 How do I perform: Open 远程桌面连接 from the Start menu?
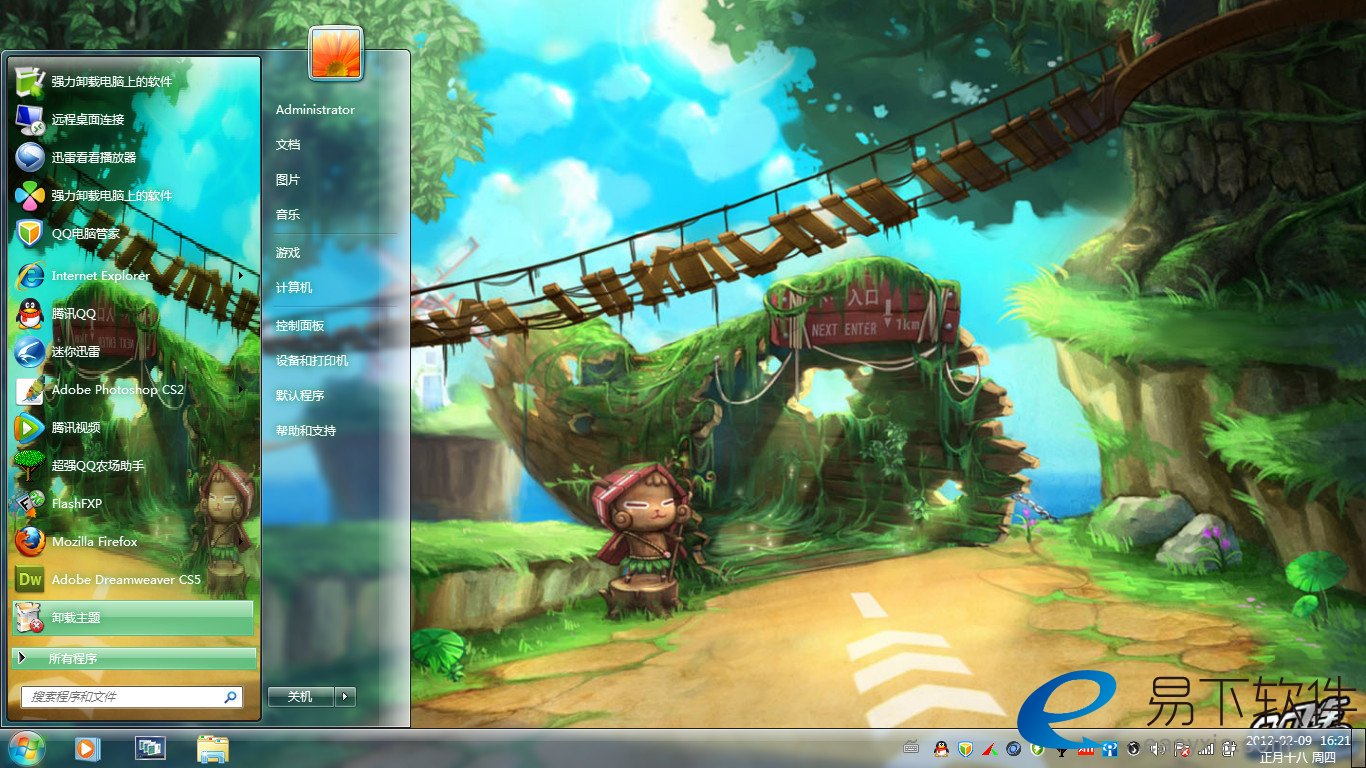point(132,119)
